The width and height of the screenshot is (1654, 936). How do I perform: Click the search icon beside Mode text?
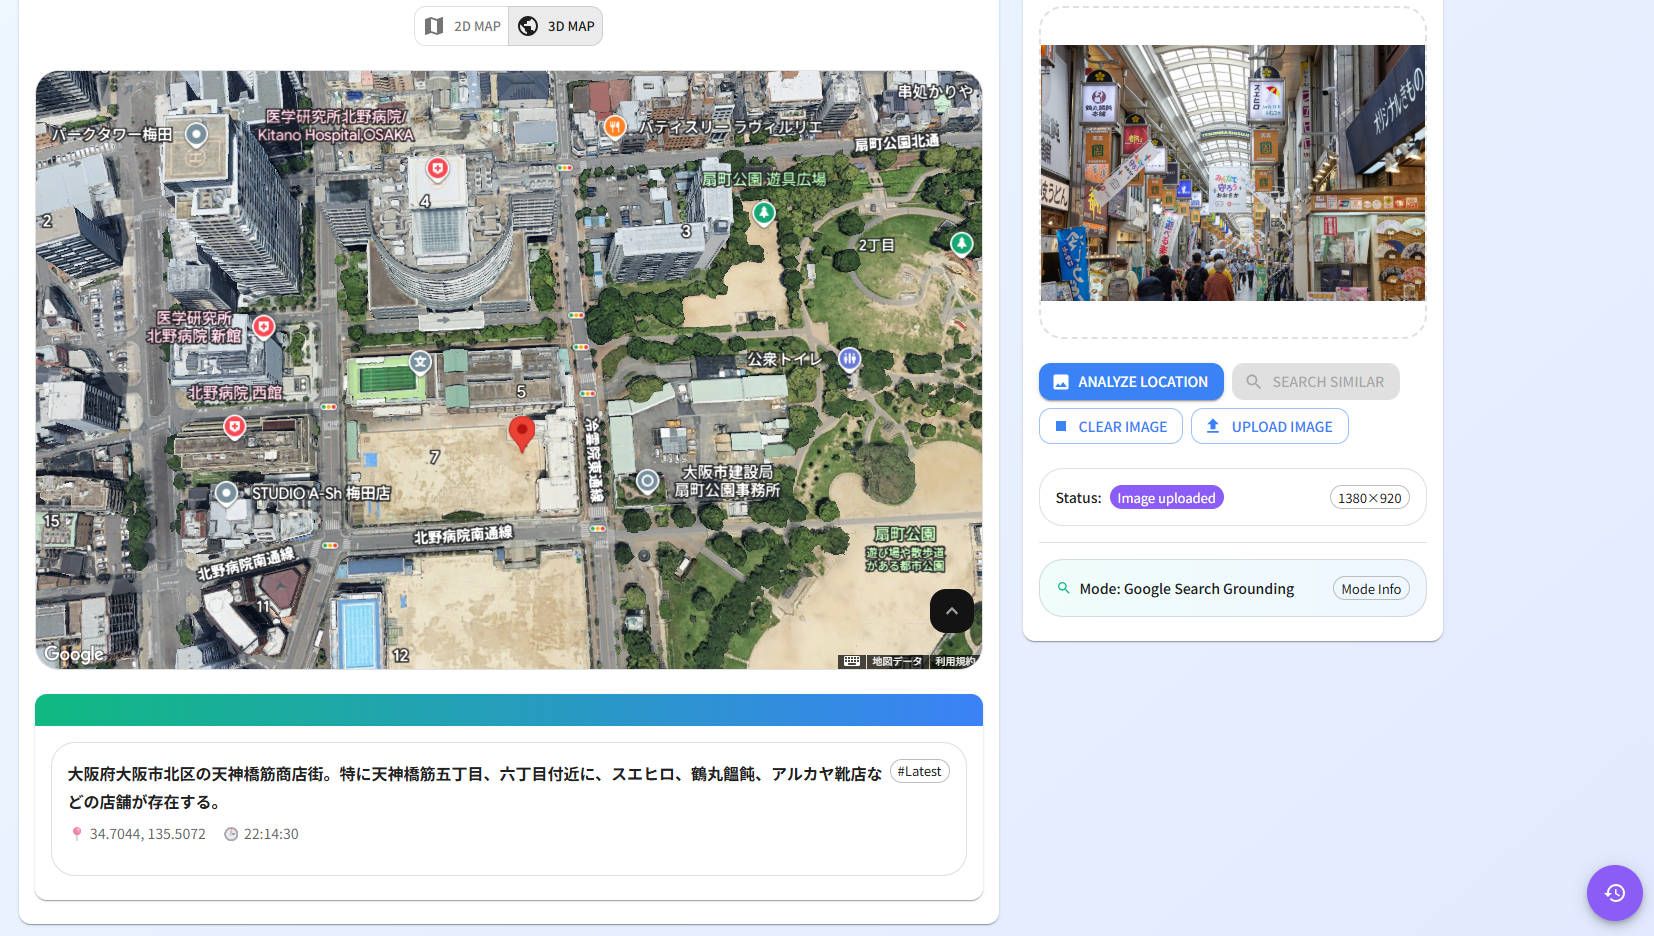pos(1063,588)
